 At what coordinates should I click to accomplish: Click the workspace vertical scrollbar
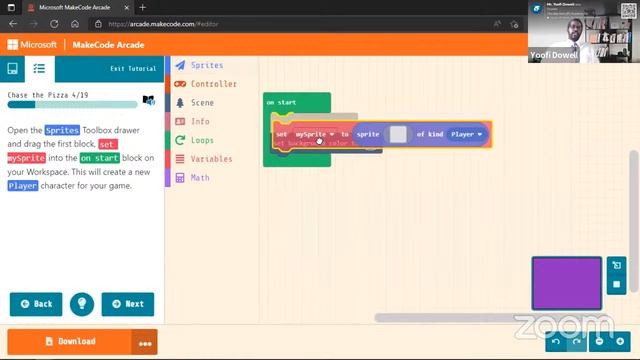click(633, 221)
